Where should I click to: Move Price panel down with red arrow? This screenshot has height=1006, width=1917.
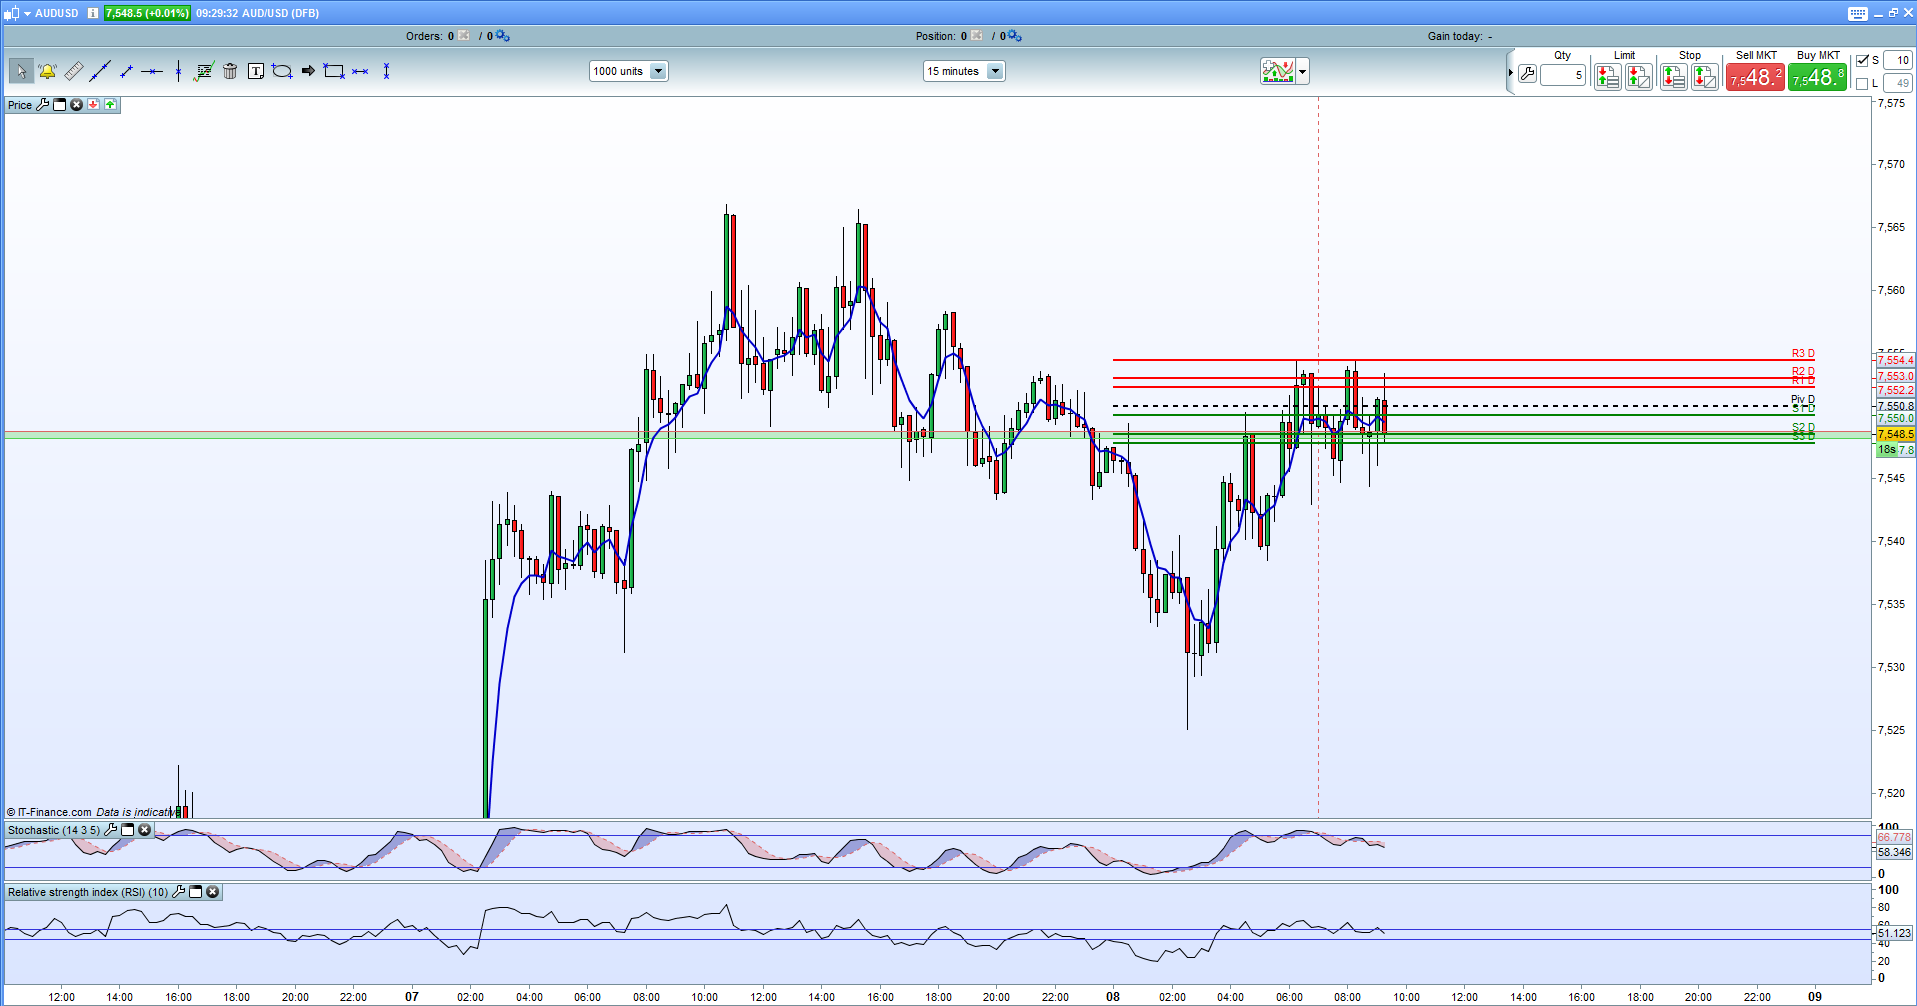(x=93, y=105)
